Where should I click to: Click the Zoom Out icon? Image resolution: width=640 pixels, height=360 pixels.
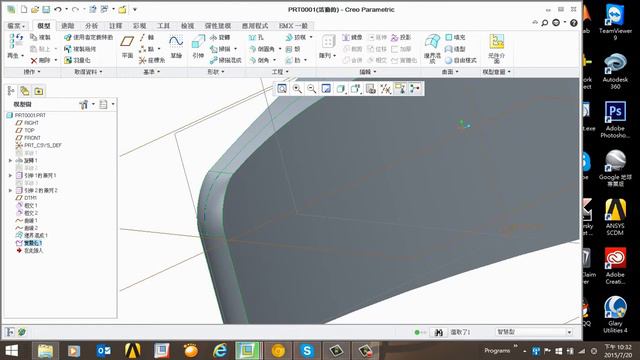311,89
